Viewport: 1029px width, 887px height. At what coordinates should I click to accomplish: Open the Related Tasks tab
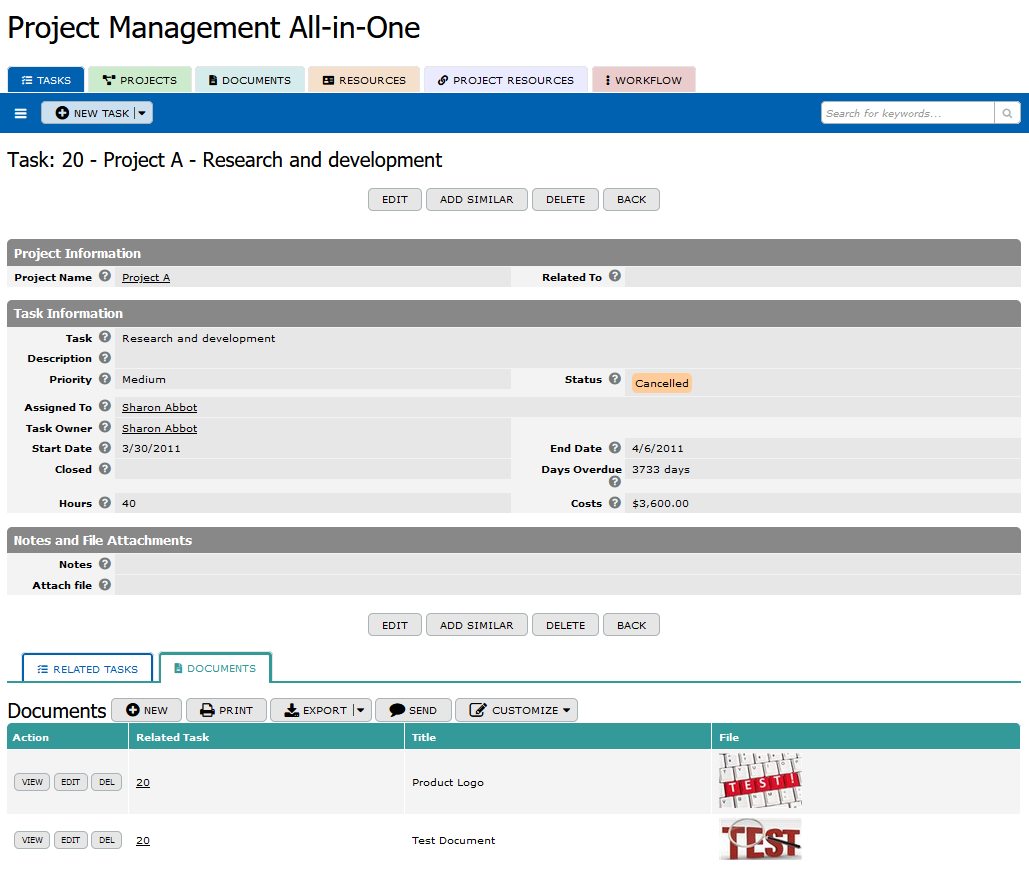pyautogui.click(x=87, y=669)
